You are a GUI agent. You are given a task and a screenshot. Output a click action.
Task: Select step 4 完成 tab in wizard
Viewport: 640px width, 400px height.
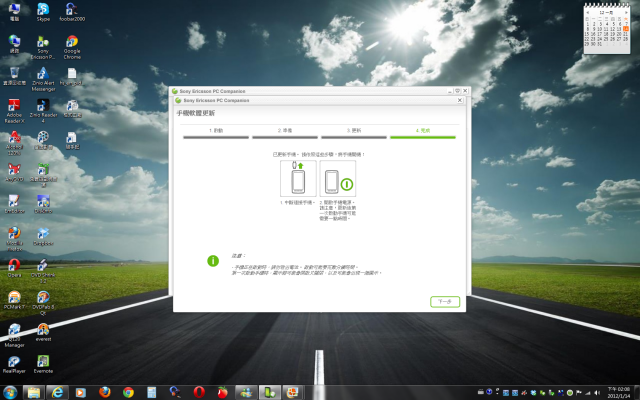422,133
